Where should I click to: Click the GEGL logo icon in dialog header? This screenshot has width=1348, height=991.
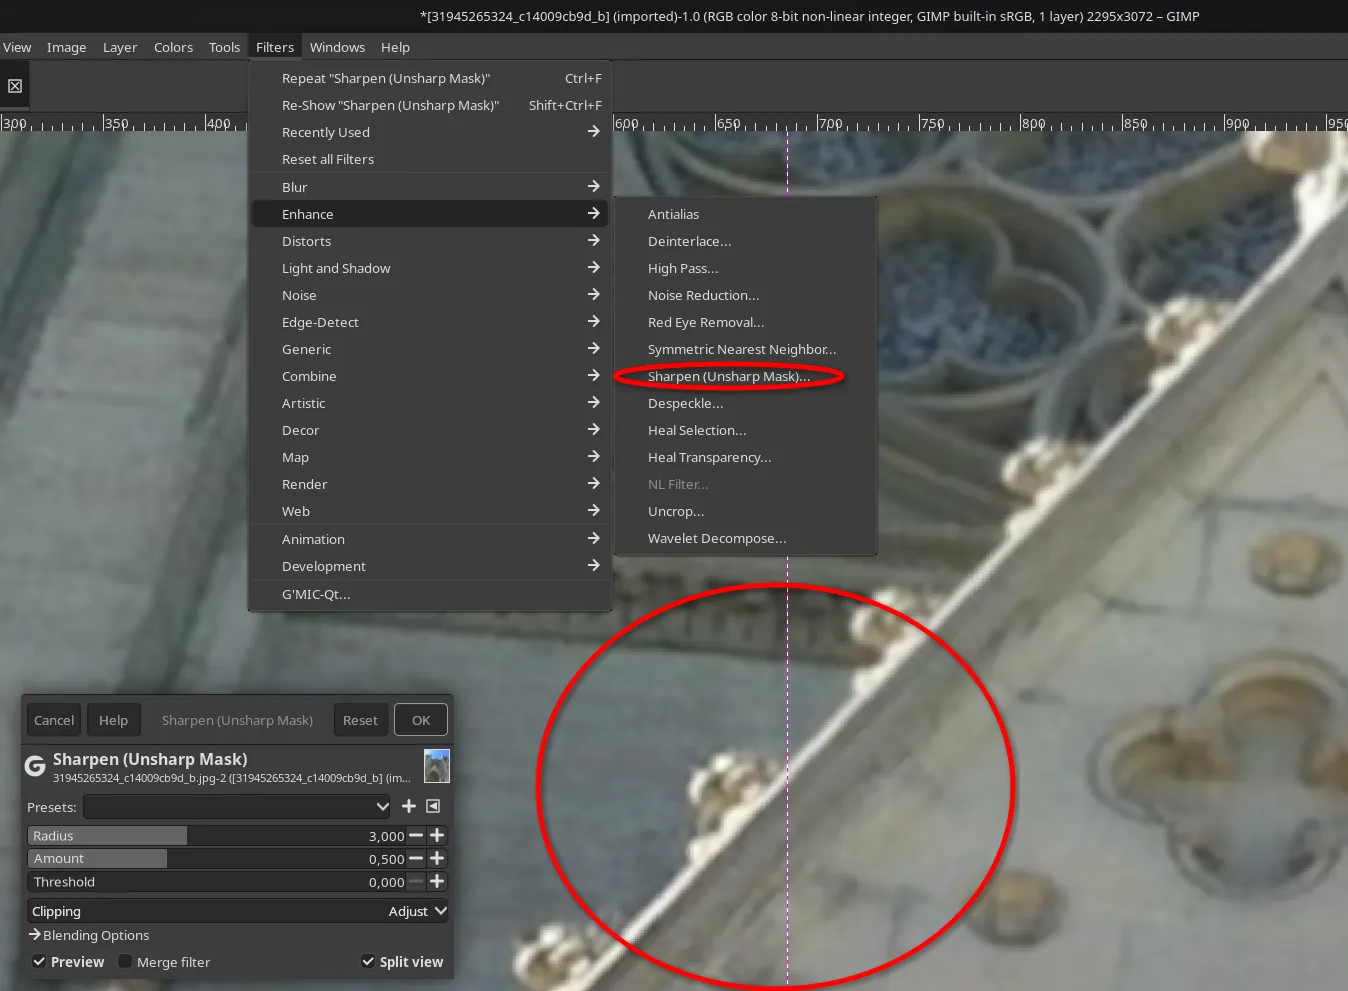(35, 766)
